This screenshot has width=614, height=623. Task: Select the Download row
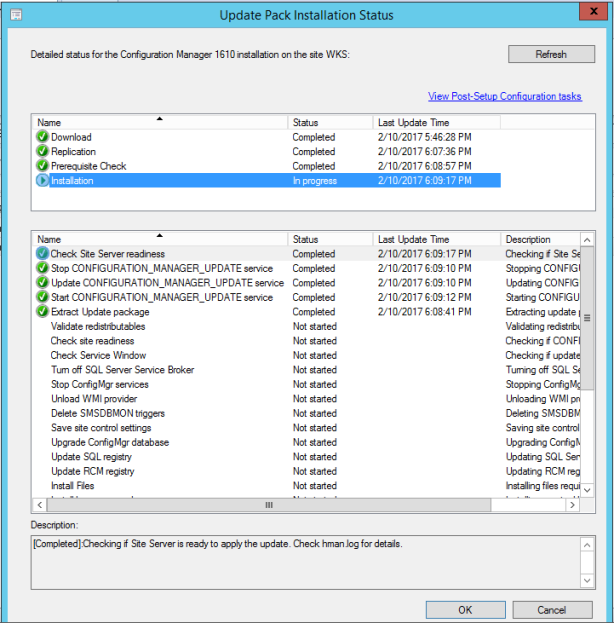[268, 137]
